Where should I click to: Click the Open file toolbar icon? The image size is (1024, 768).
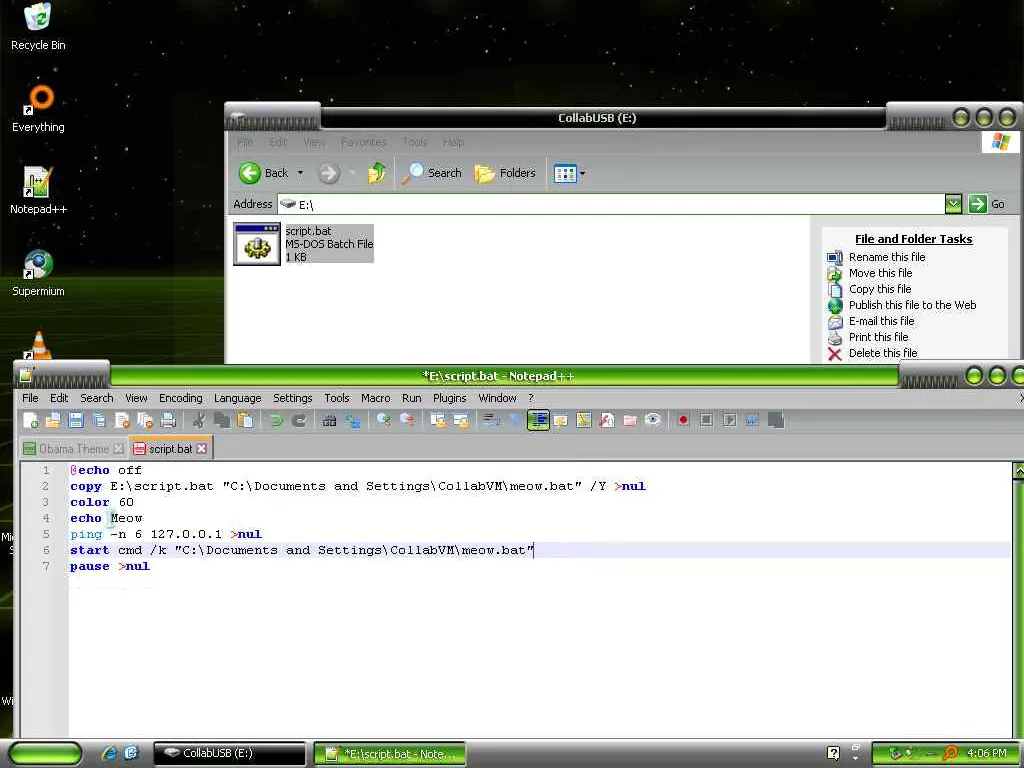pyautogui.click(x=53, y=421)
